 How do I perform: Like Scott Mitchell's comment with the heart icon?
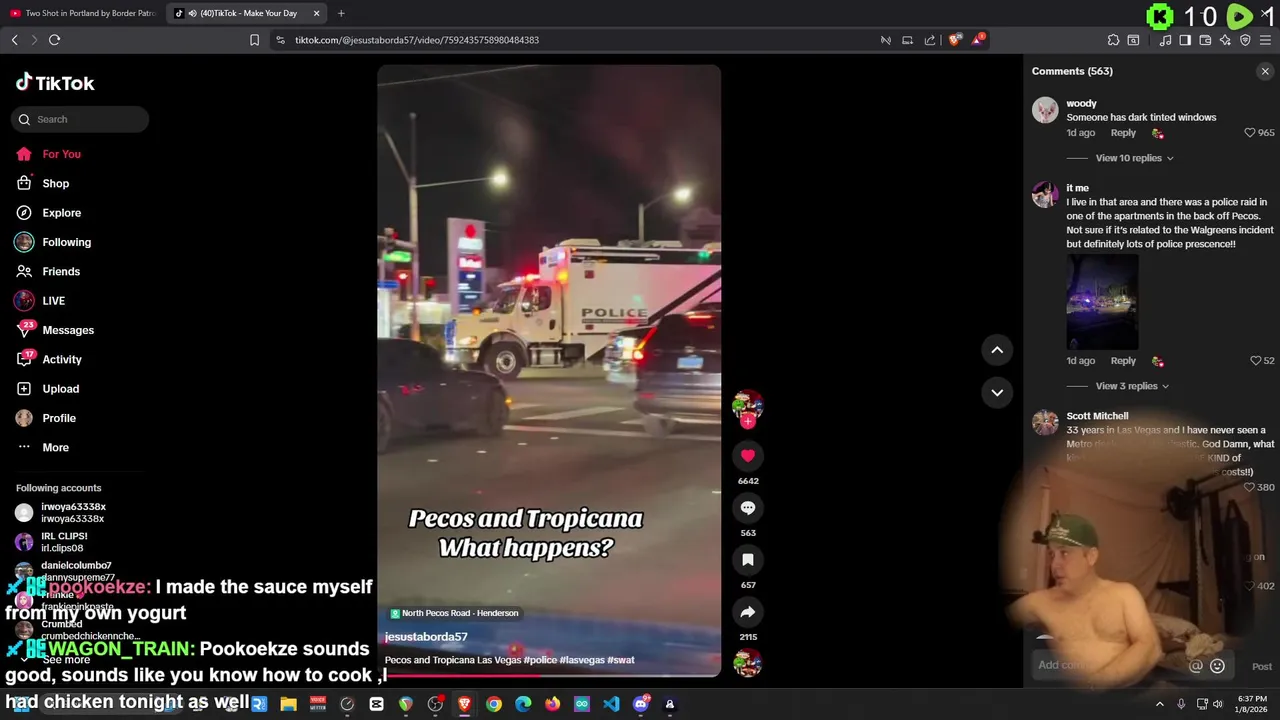pos(1249,487)
